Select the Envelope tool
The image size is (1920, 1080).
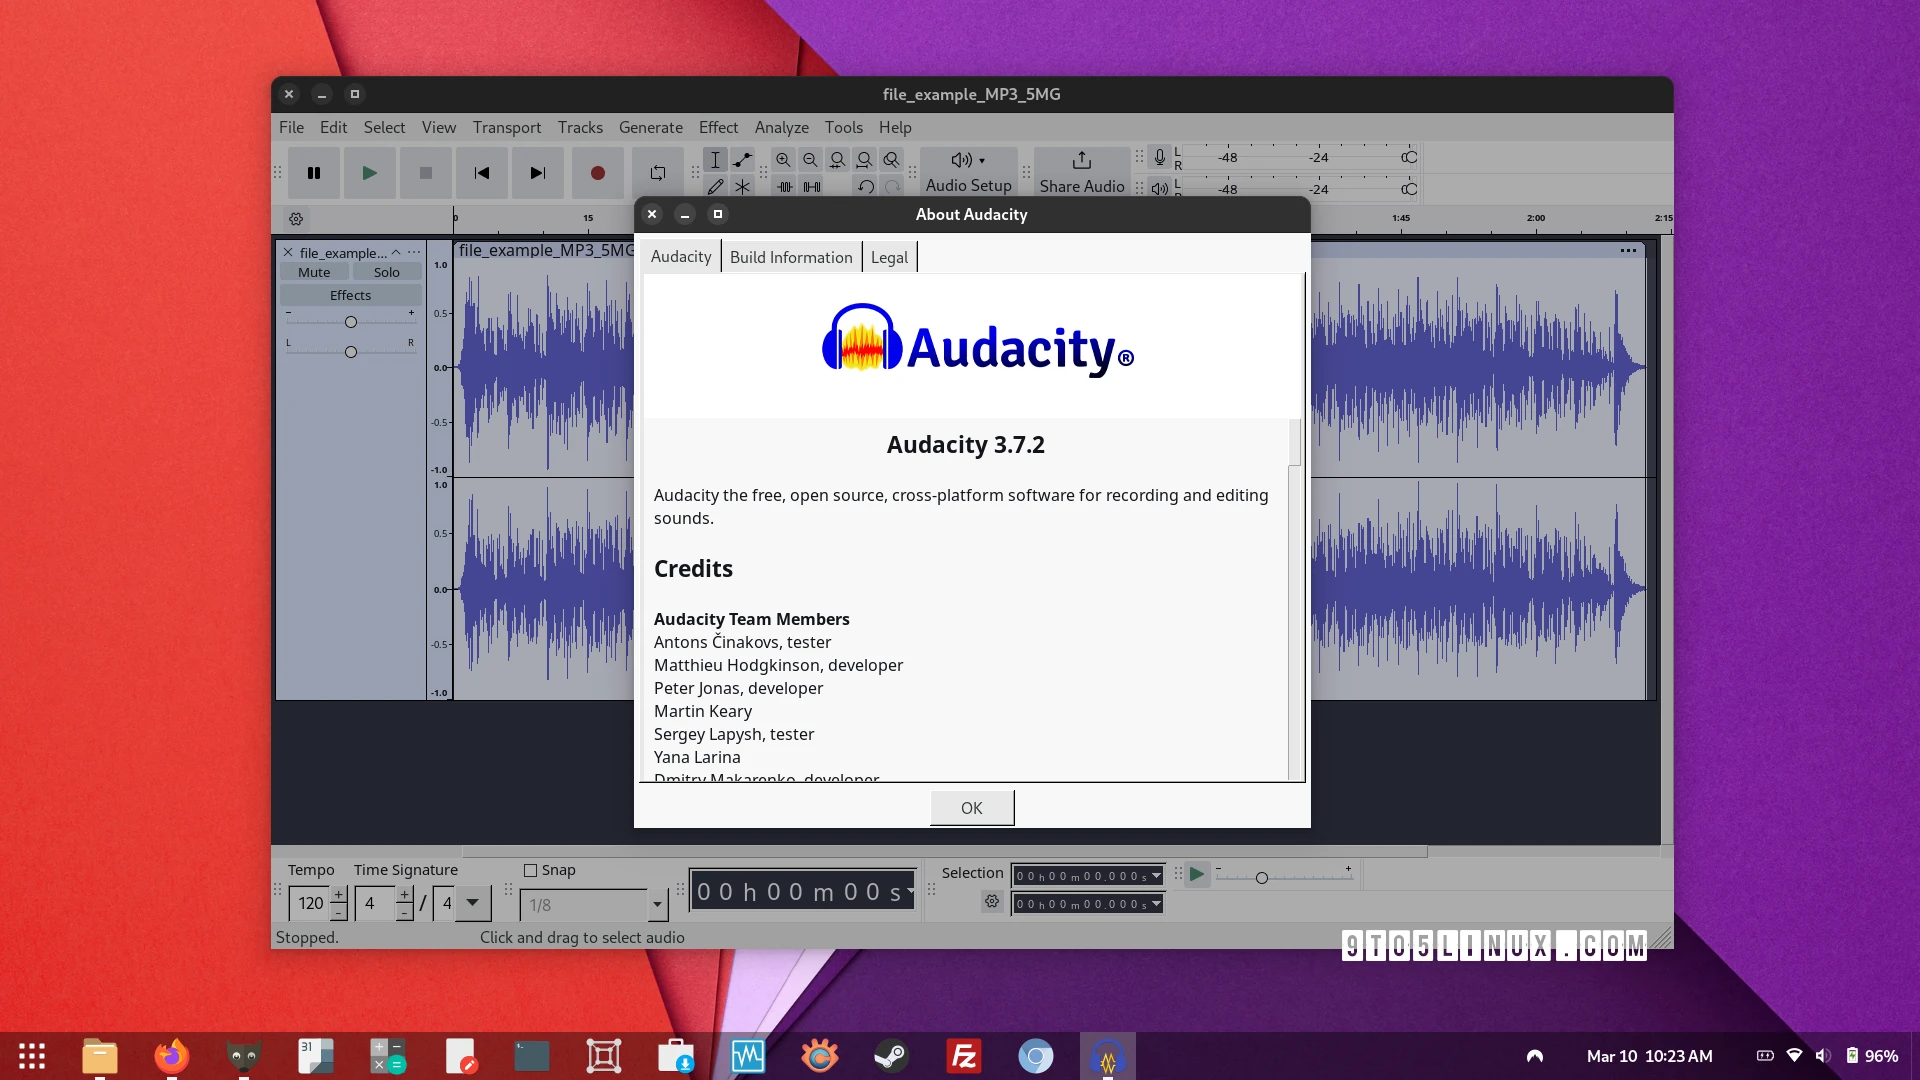click(x=742, y=160)
